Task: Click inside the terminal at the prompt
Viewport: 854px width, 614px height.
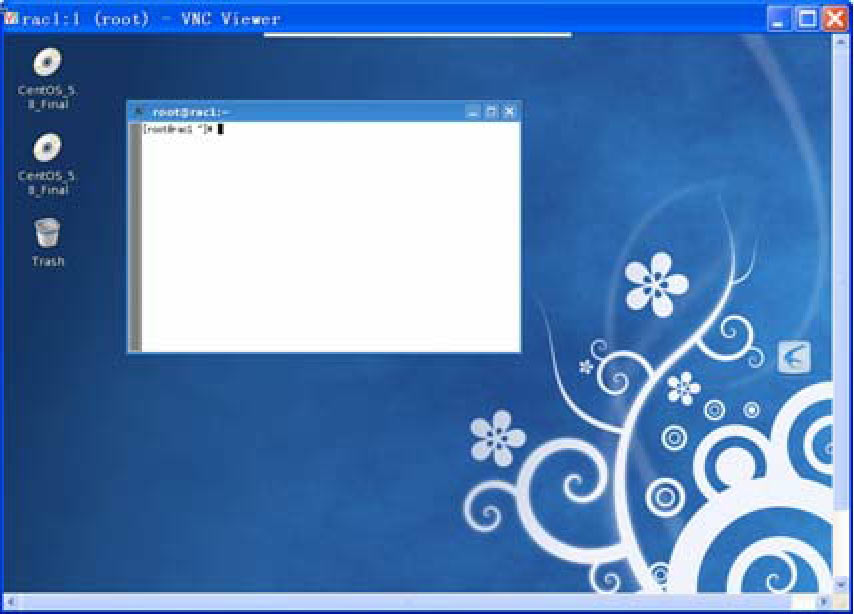Action: [221, 129]
